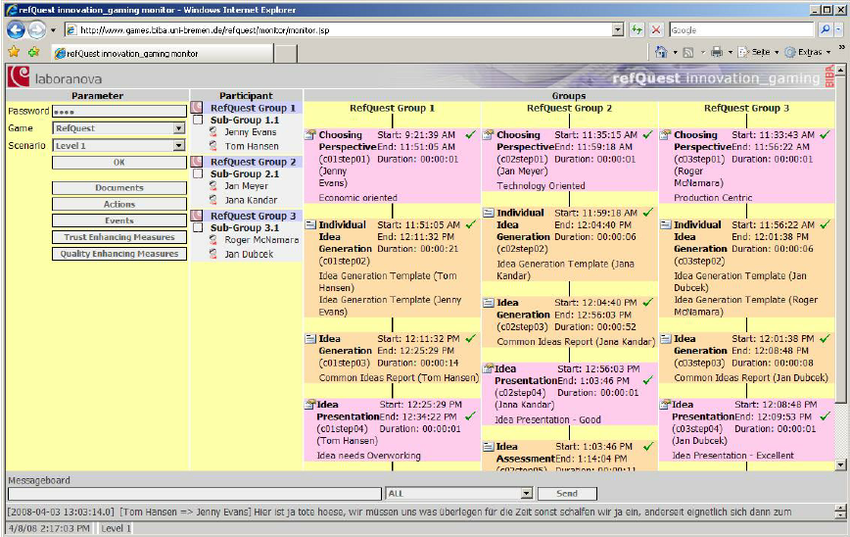Toggle the Sub-Group 2.1 checkbox
The image size is (850, 537).
197,174
